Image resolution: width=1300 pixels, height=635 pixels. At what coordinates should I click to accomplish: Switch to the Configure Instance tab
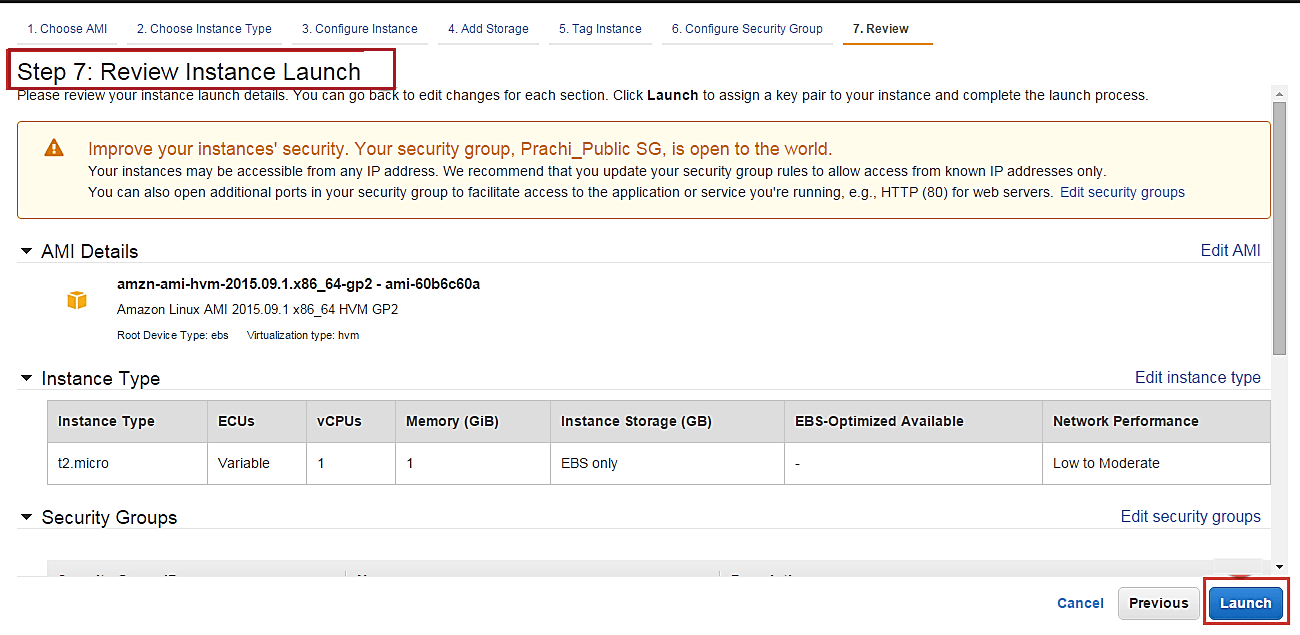[360, 29]
